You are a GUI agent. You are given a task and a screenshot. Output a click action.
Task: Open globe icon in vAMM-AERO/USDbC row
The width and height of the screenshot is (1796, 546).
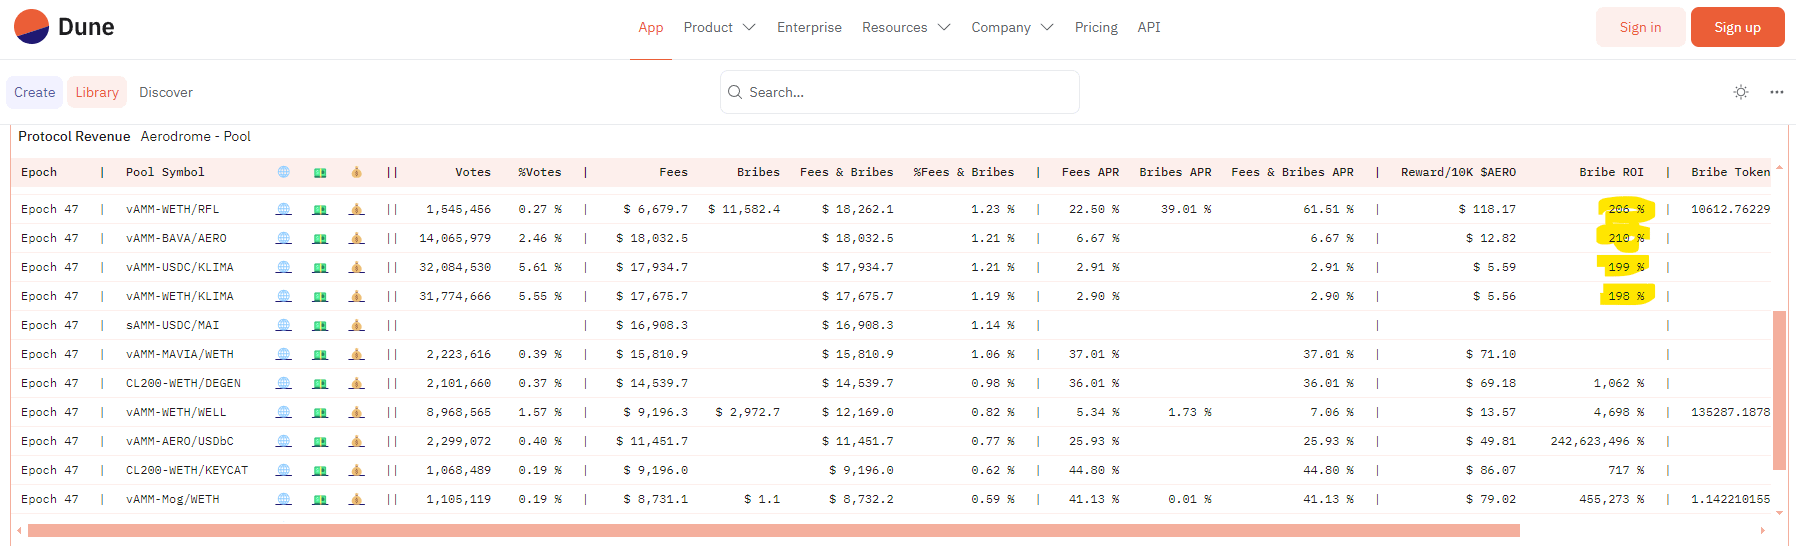(284, 441)
